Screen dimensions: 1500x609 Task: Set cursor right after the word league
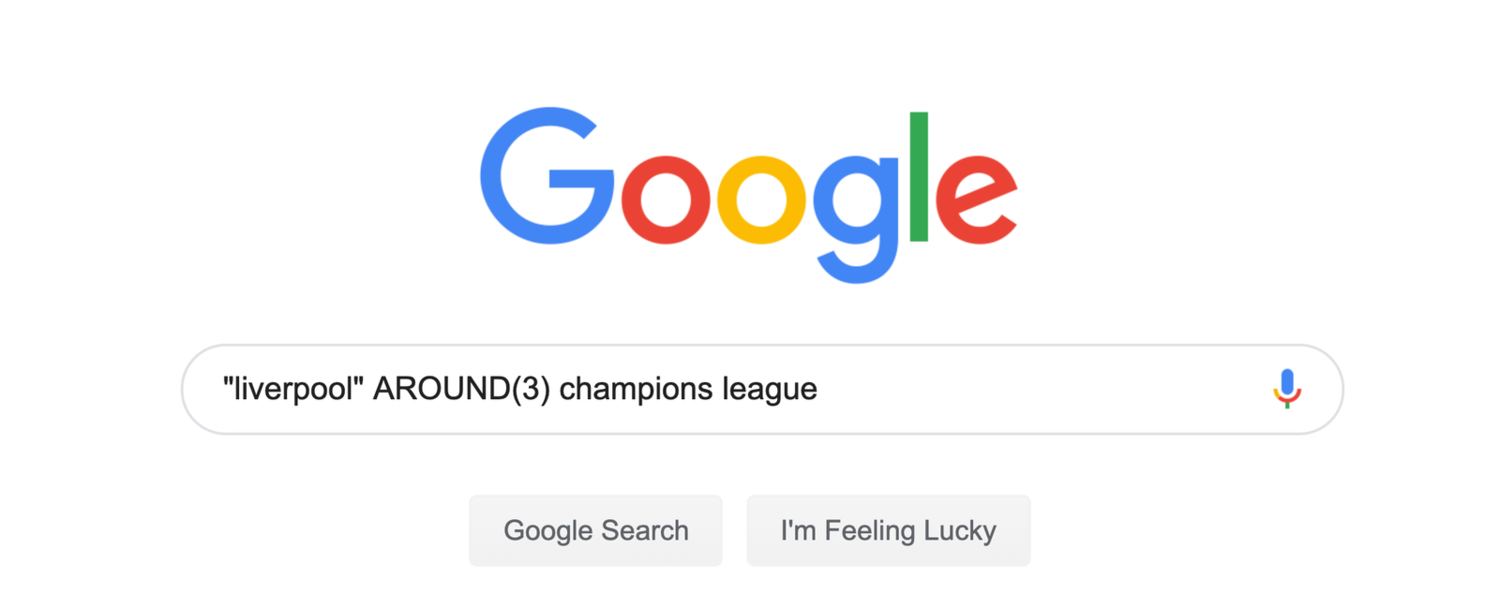pyautogui.click(x=819, y=389)
